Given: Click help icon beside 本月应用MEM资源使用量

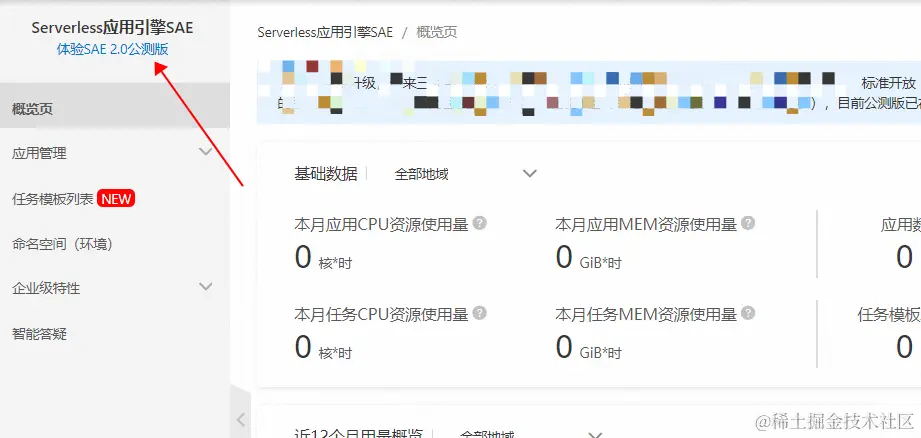Looking at the screenshot, I should (x=748, y=223).
